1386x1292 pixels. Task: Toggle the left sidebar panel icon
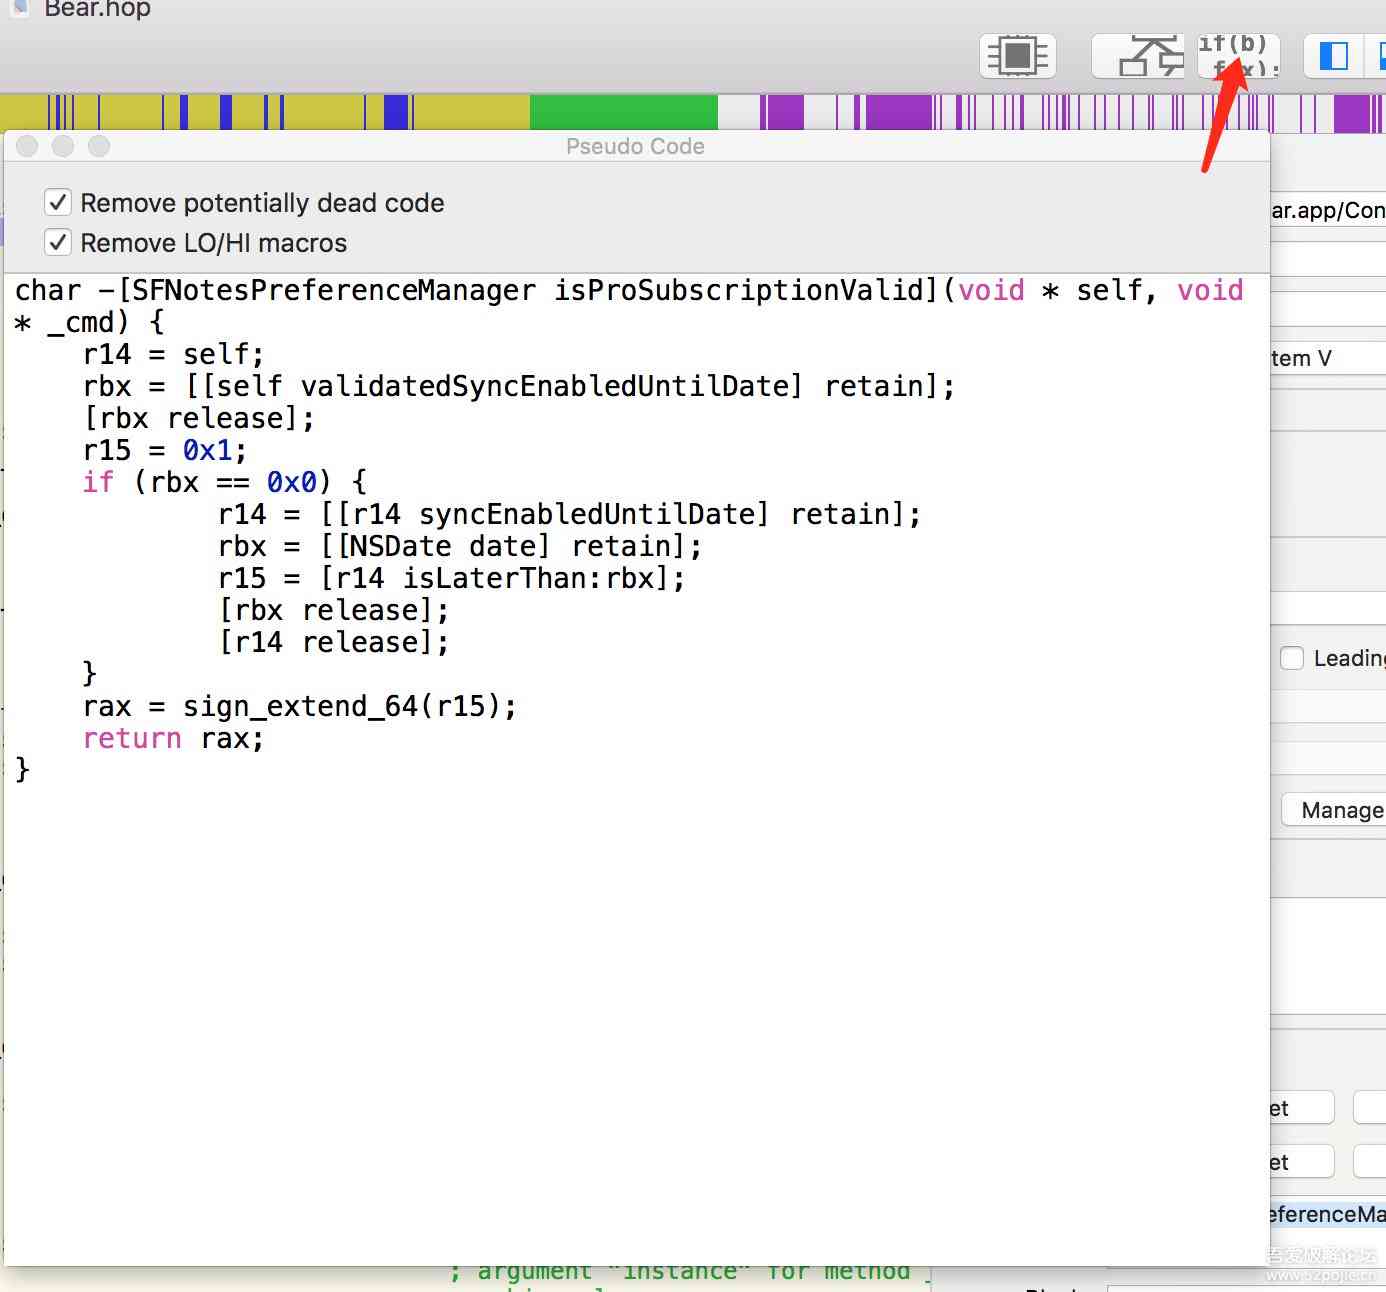1334,56
